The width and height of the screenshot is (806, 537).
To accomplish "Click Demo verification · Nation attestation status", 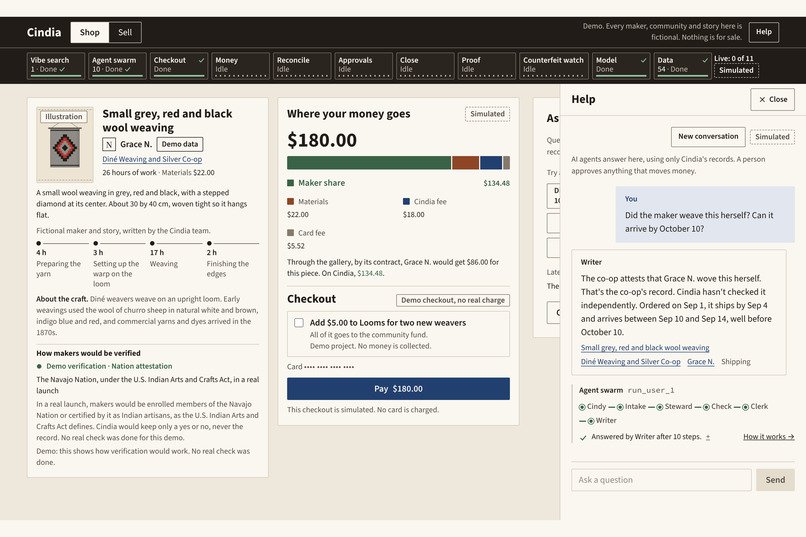I will tap(104, 366).
